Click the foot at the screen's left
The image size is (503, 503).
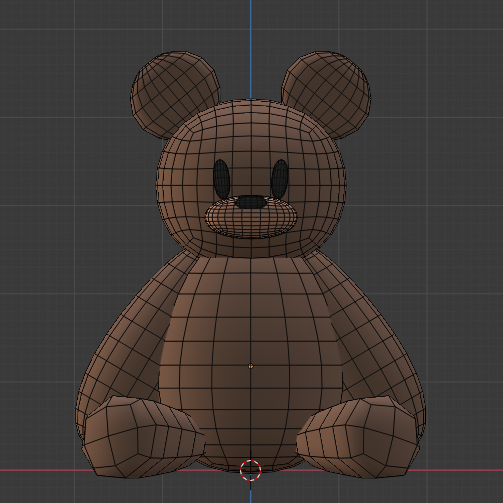142,436
